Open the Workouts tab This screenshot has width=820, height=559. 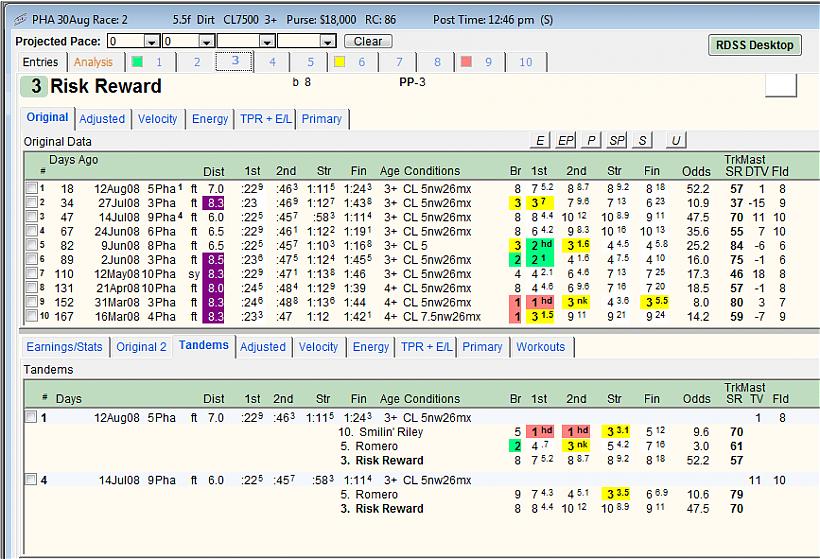coord(541,347)
